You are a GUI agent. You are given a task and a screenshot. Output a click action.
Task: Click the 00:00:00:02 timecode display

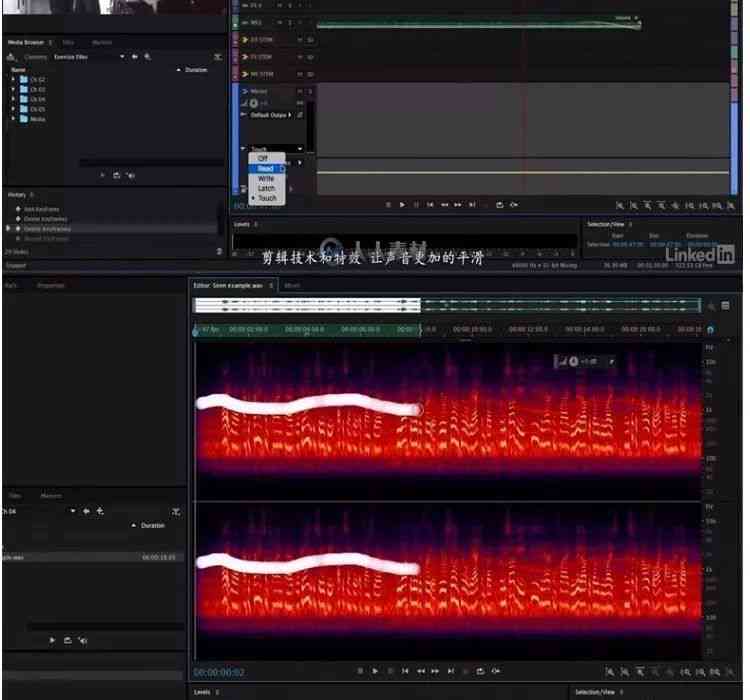pyautogui.click(x=219, y=672)
